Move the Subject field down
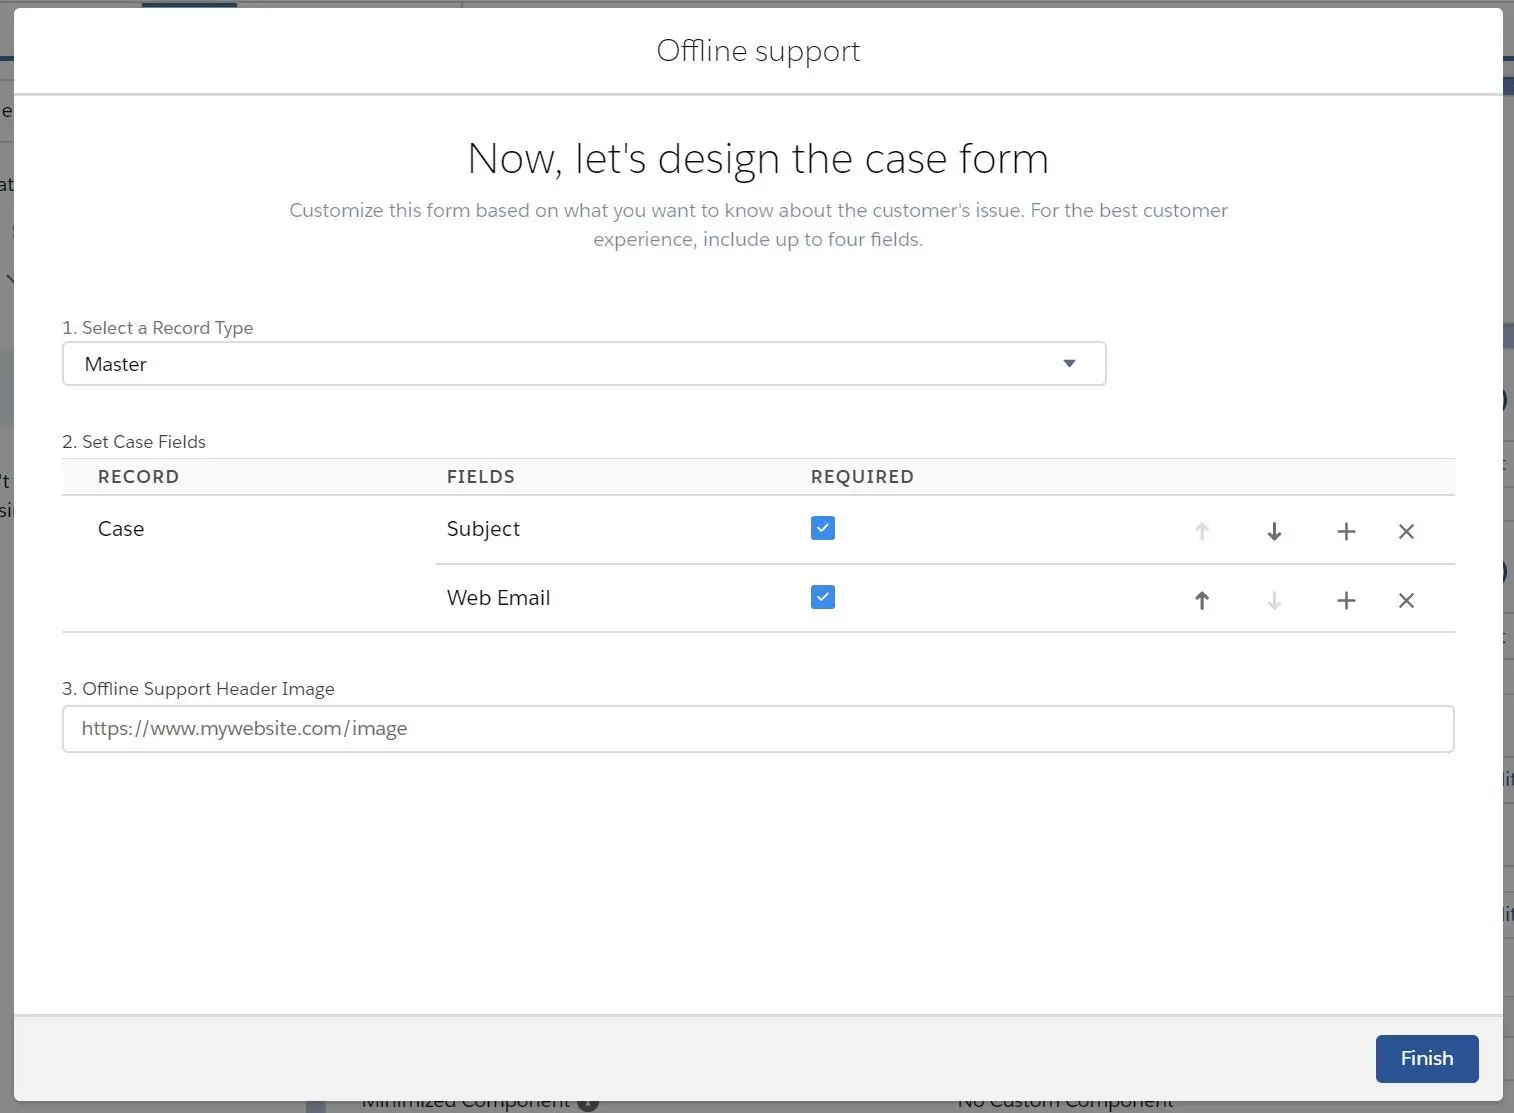The height and width of the screenshot is (1113, 1514). (1274, 531)
